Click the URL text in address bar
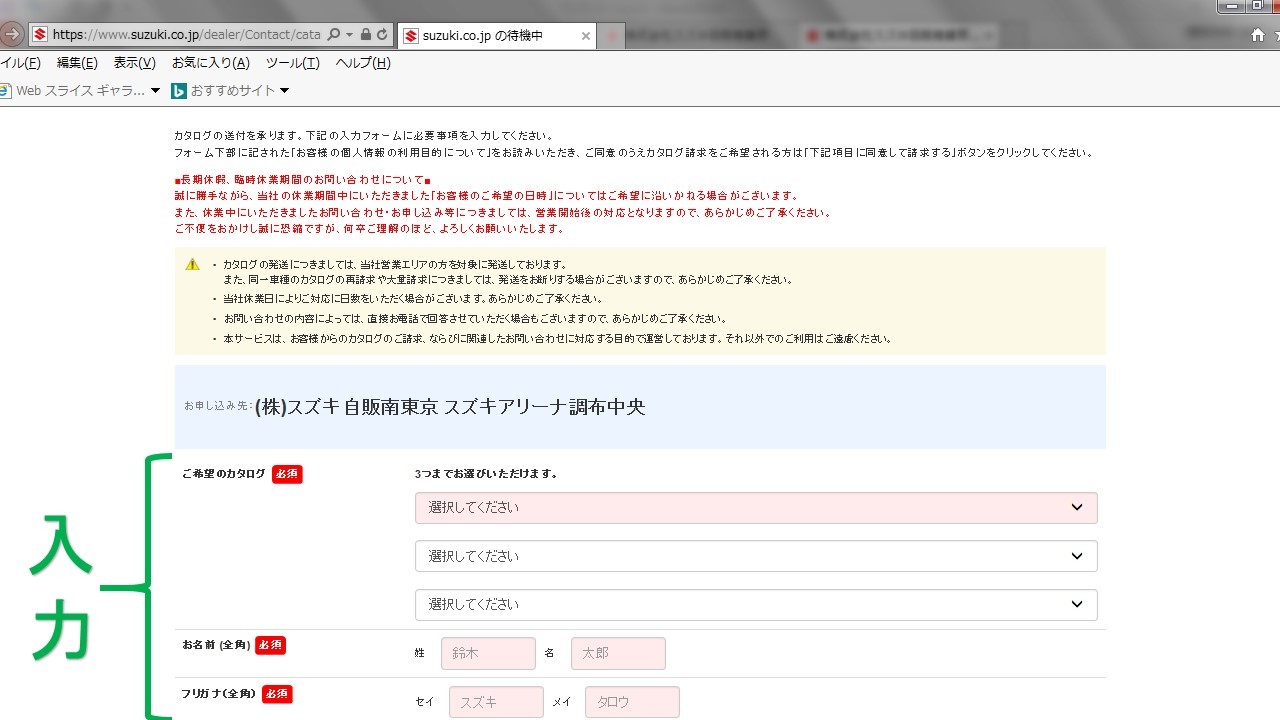1280x720 pixels. coord(186,34)
